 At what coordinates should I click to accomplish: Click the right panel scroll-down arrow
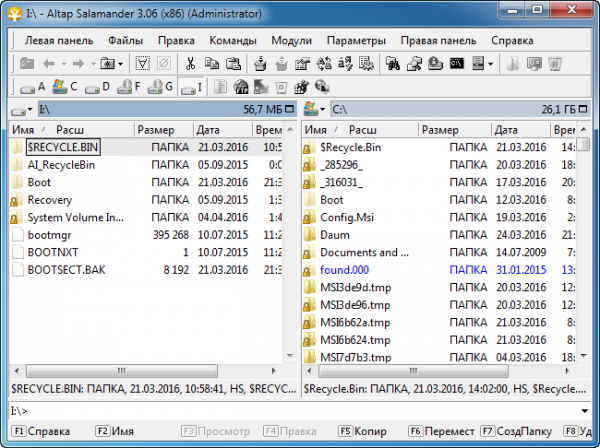[x=584, y=356]
